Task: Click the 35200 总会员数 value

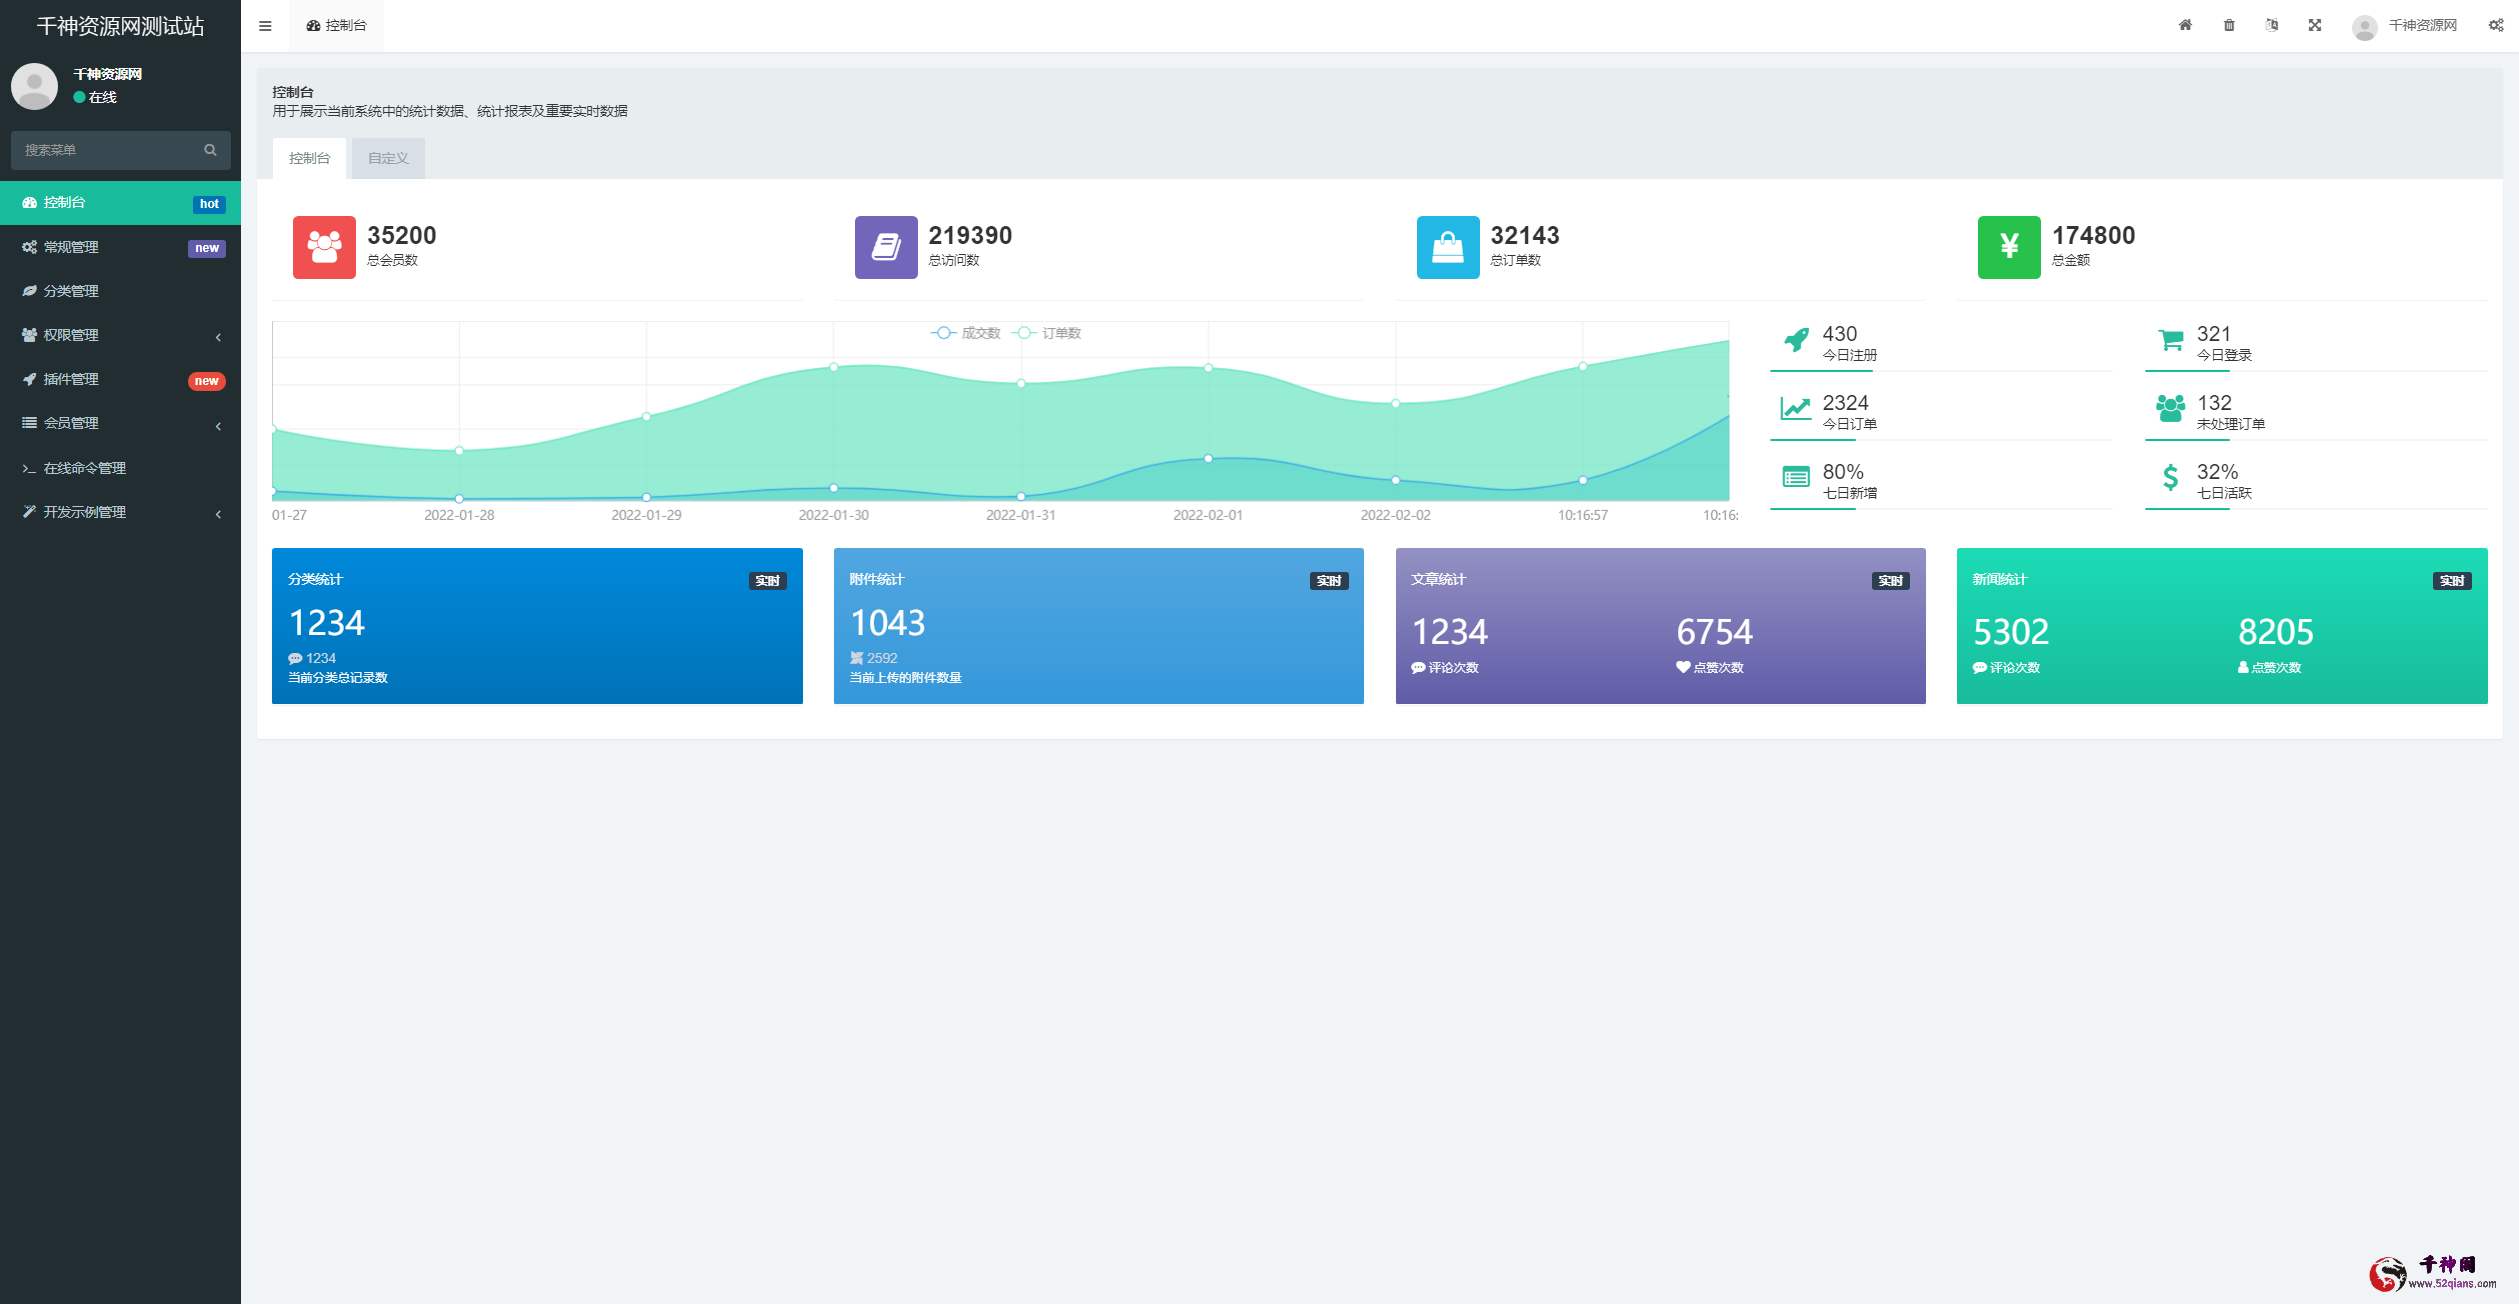Action: [x=402, y=235]
